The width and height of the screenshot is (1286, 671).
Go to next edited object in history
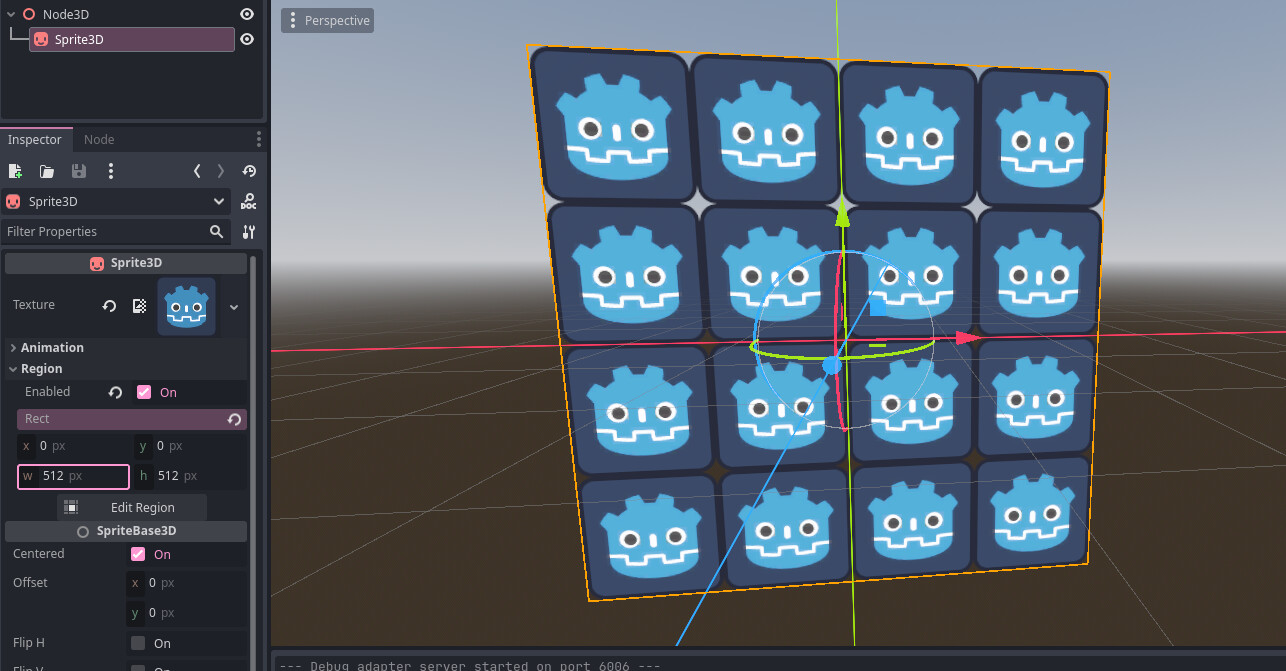tap(221, 171)
